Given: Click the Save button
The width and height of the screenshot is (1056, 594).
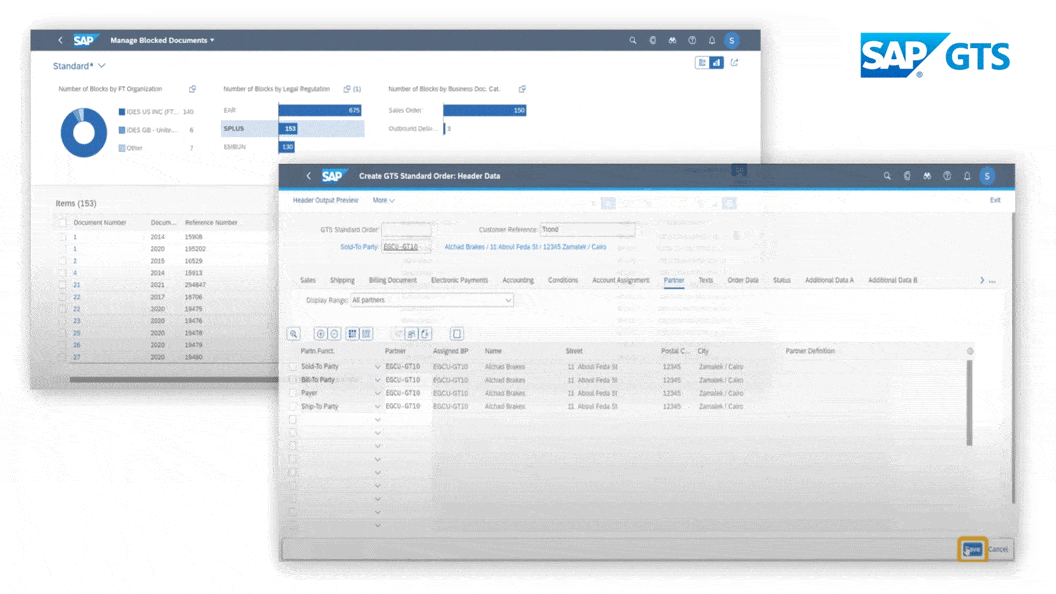Looking at the screenshot, I should (972, 549).
